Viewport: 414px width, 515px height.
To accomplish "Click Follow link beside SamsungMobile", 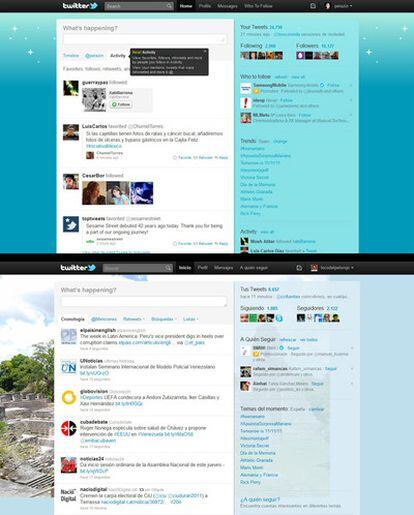I will 333,85.
